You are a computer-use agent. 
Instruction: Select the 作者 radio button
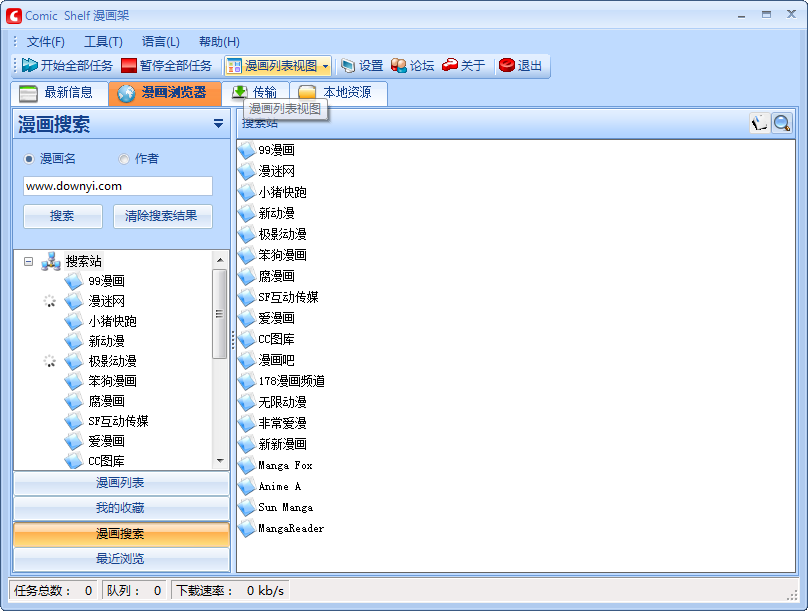(124, 159)
